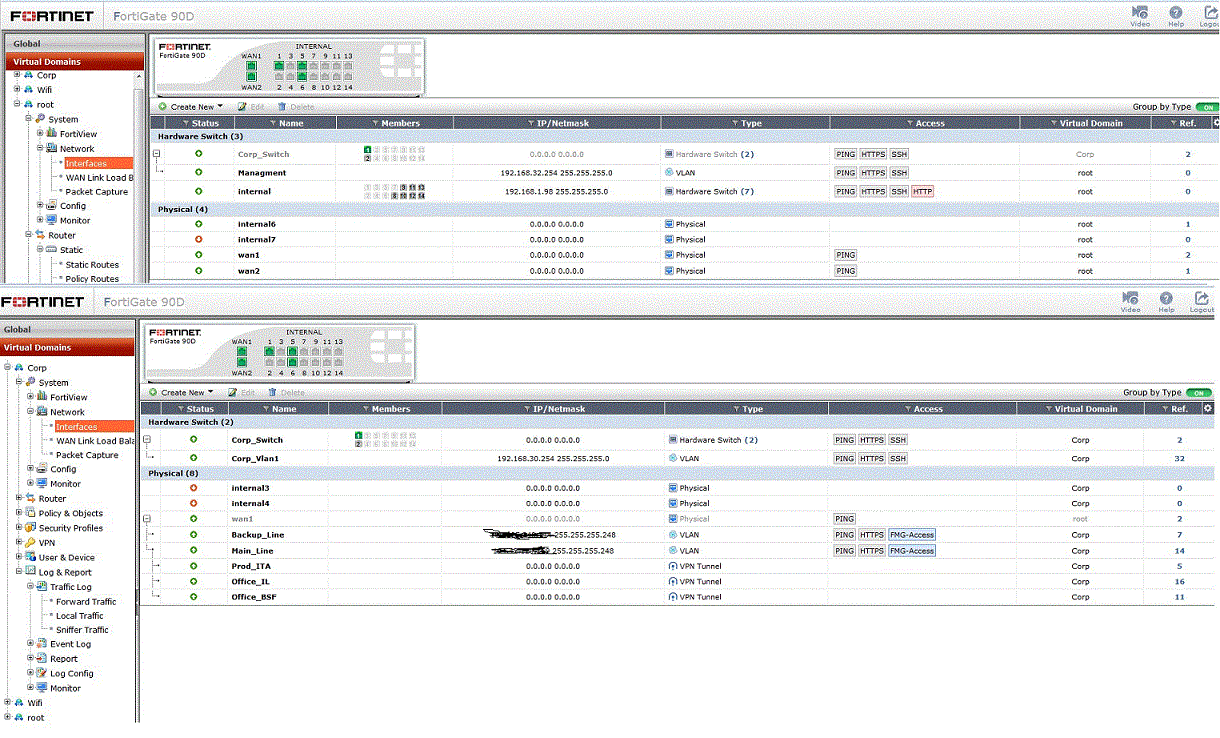Expand the Policy & Objects tree node

click(19, 513)
